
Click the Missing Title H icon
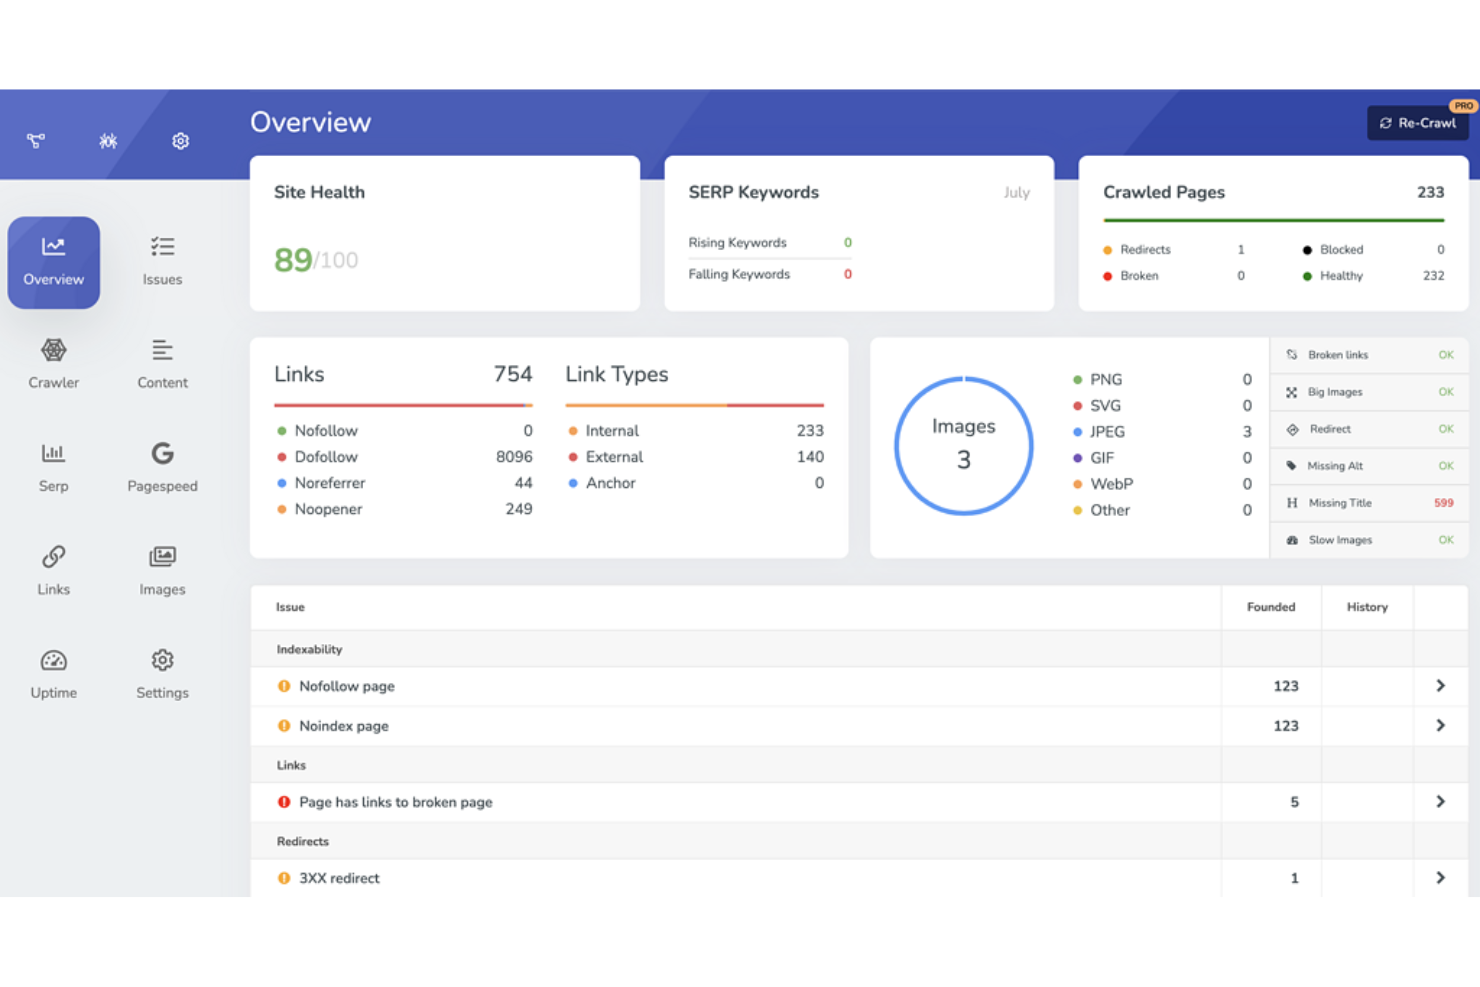pos(1292,503)
